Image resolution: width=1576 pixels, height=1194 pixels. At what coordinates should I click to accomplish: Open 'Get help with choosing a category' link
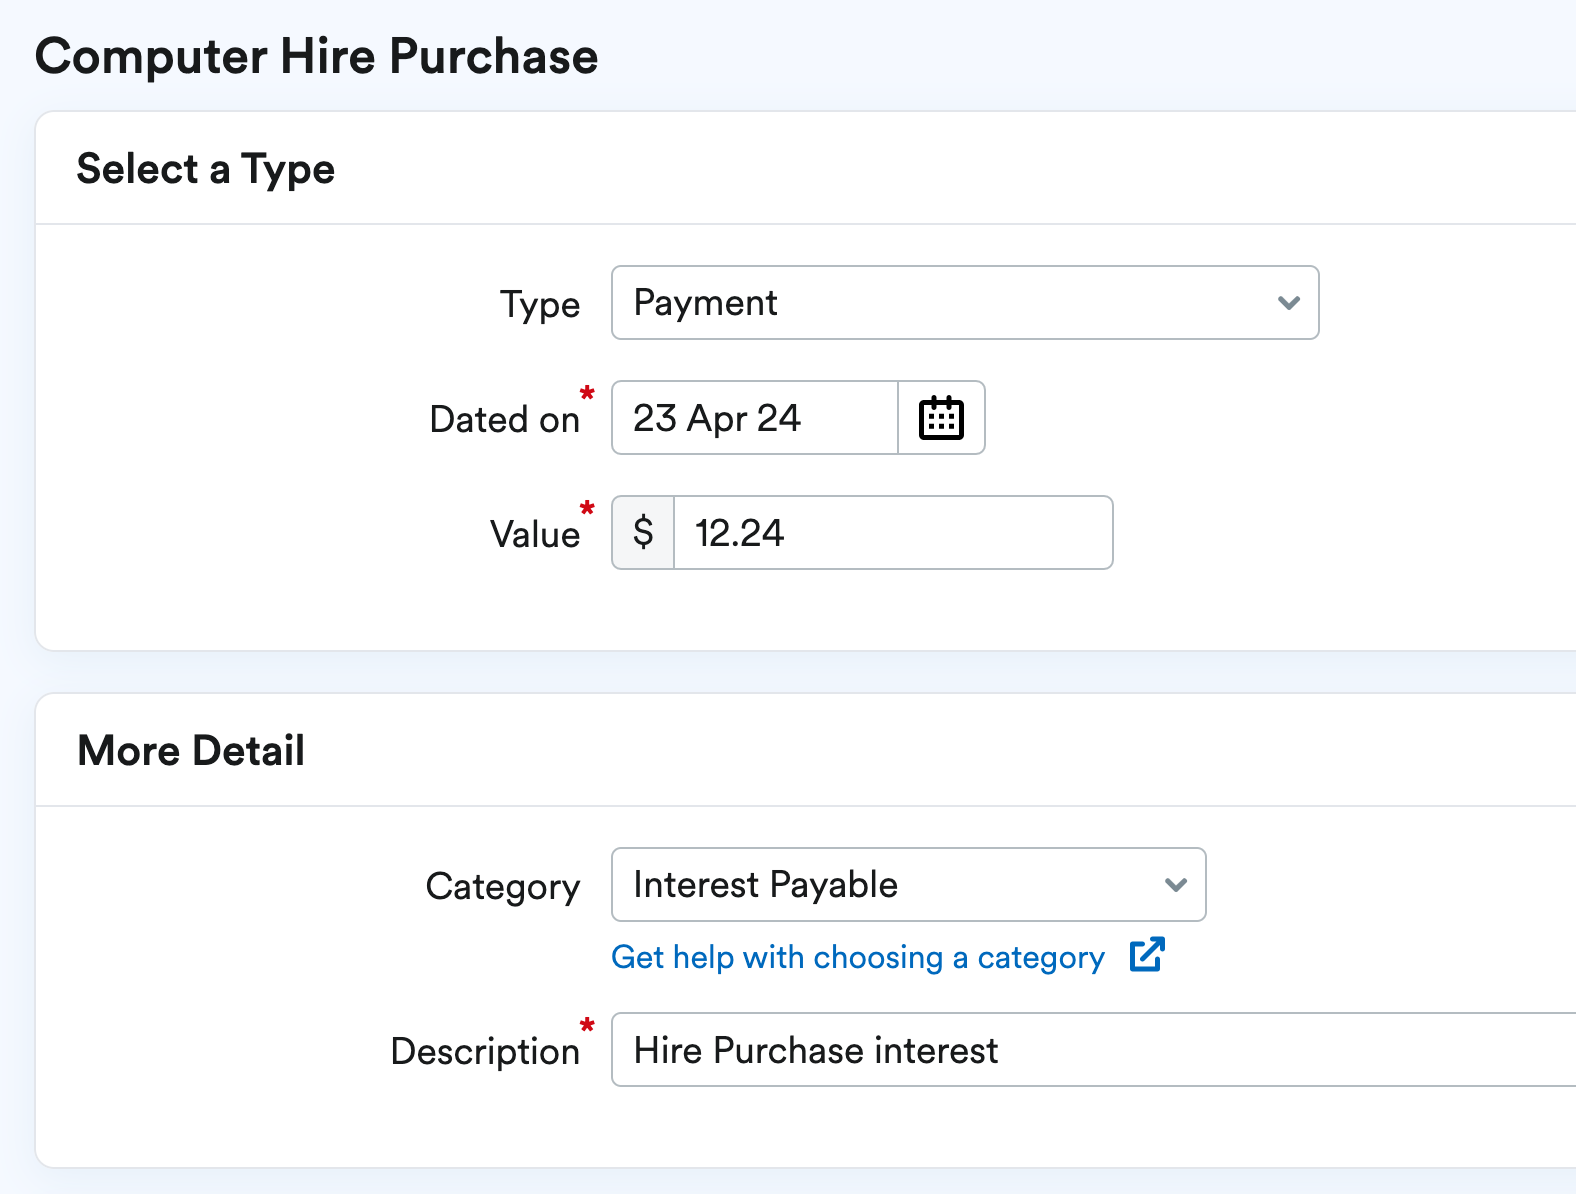click(x=857, y=957)
